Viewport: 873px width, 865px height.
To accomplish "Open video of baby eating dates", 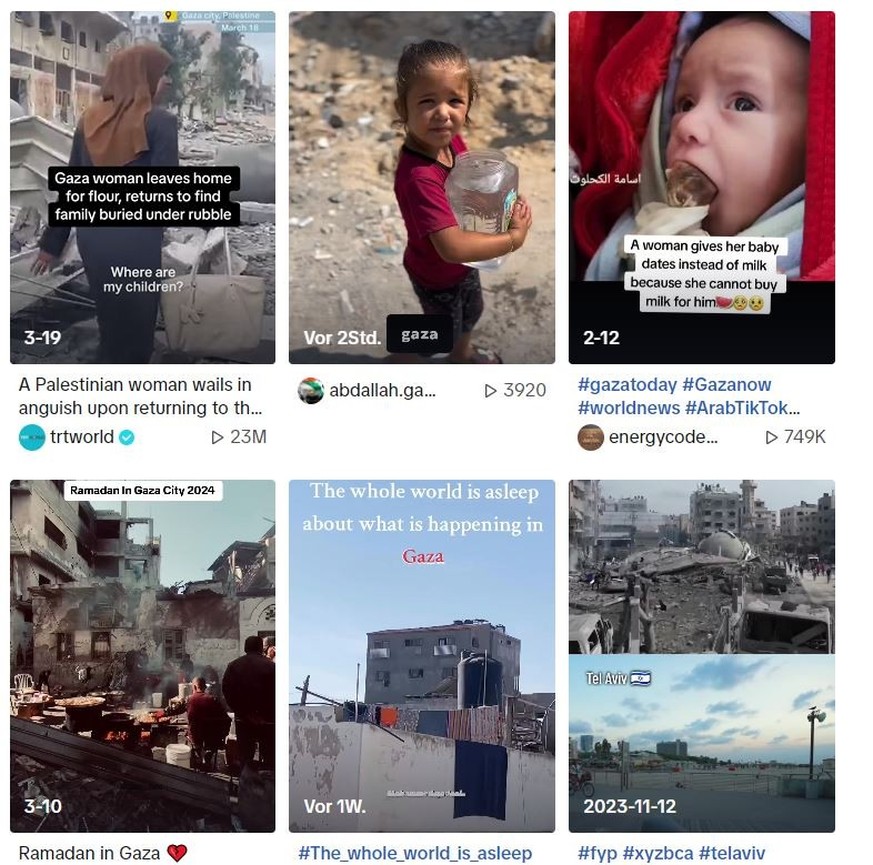I will (x=702, y=188).
